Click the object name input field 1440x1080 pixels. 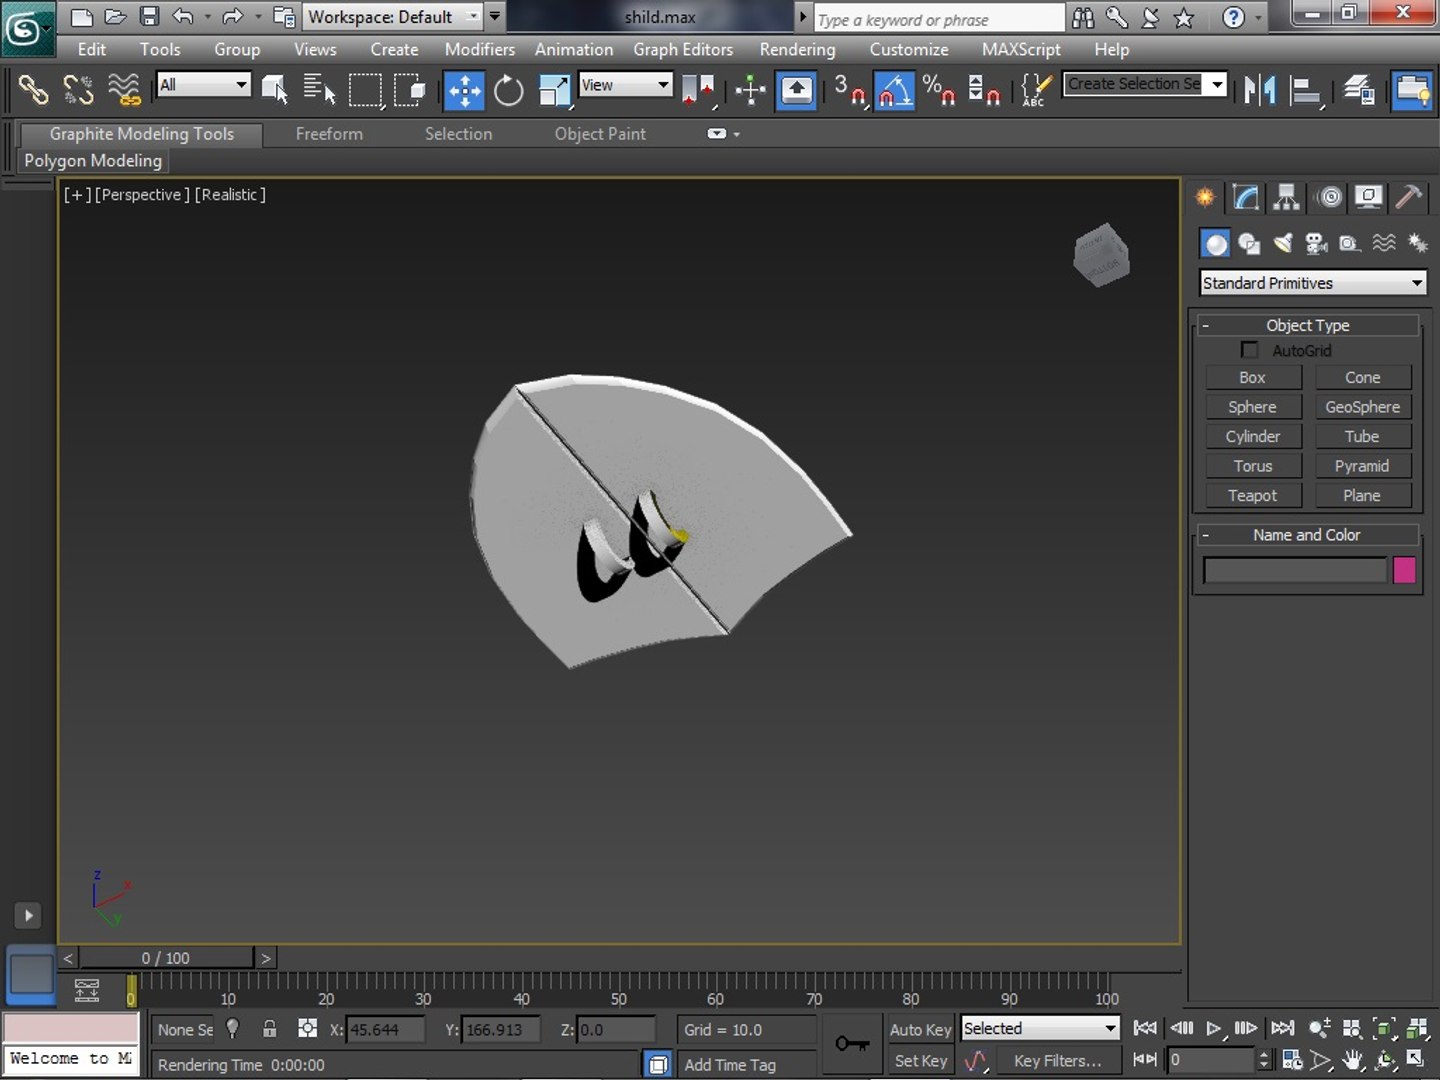pos(1295,570)
